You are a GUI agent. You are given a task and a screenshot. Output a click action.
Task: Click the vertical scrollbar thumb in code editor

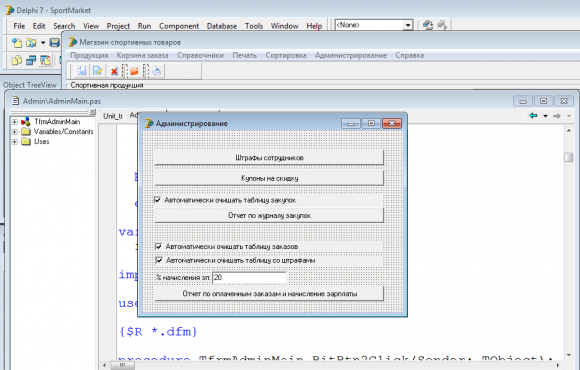(x=569, y=157)
